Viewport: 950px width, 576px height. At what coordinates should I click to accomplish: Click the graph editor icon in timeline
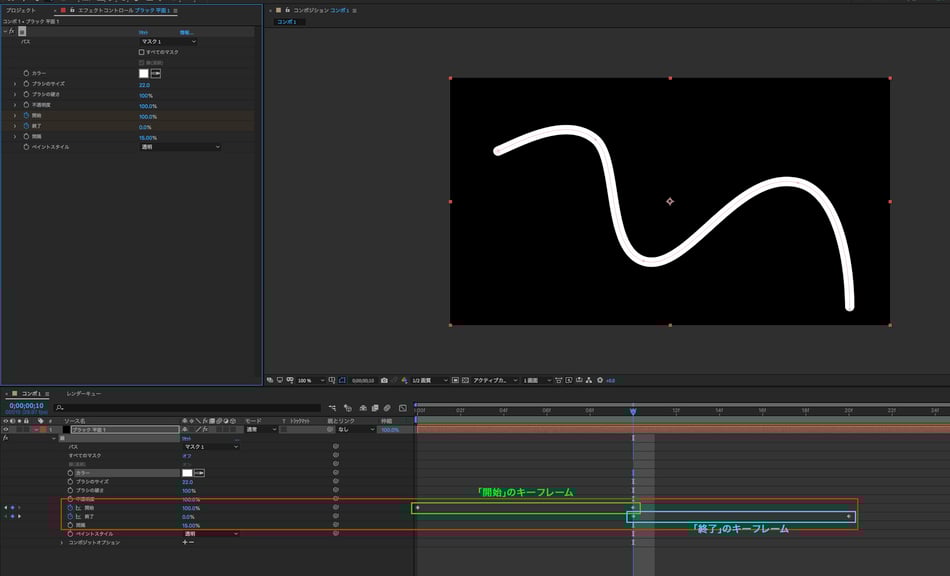click(x=401, y=407)
